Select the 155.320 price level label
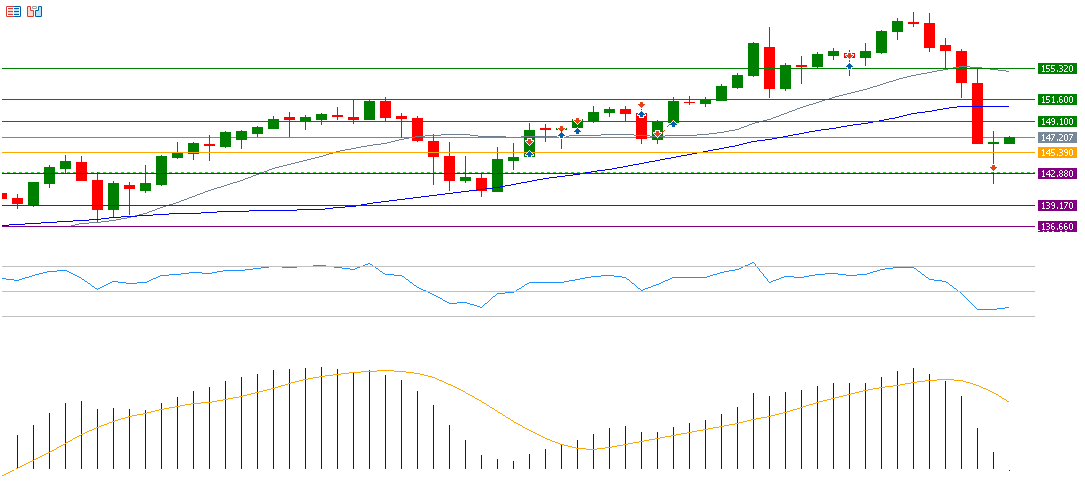1085x504 pixels. click(1057, 69)
